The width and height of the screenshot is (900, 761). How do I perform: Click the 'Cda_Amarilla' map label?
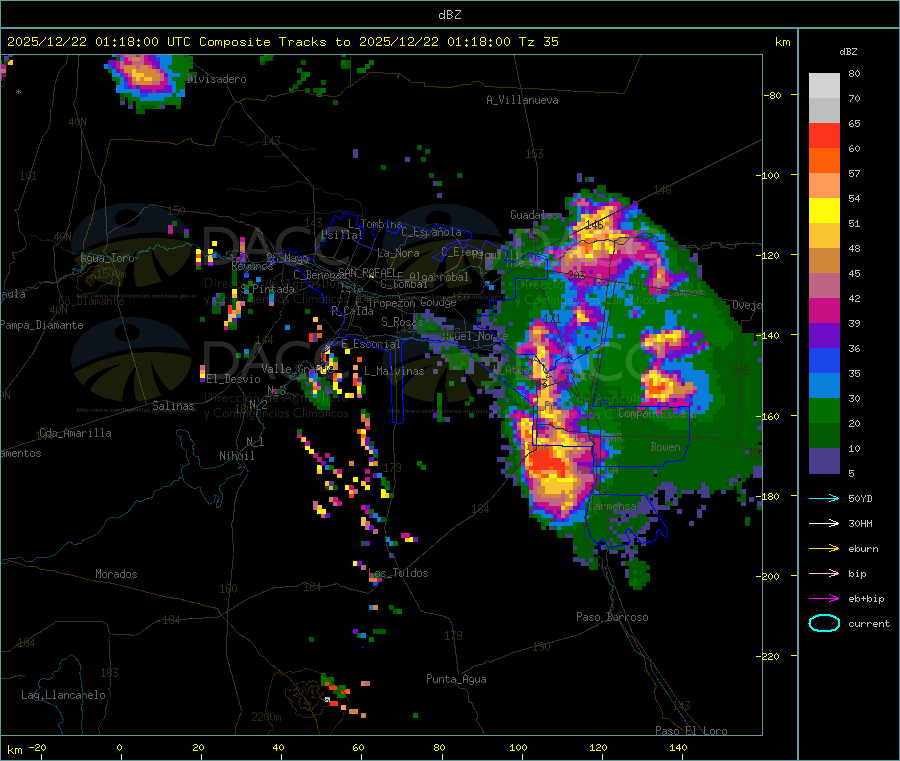tap(75, 433)
